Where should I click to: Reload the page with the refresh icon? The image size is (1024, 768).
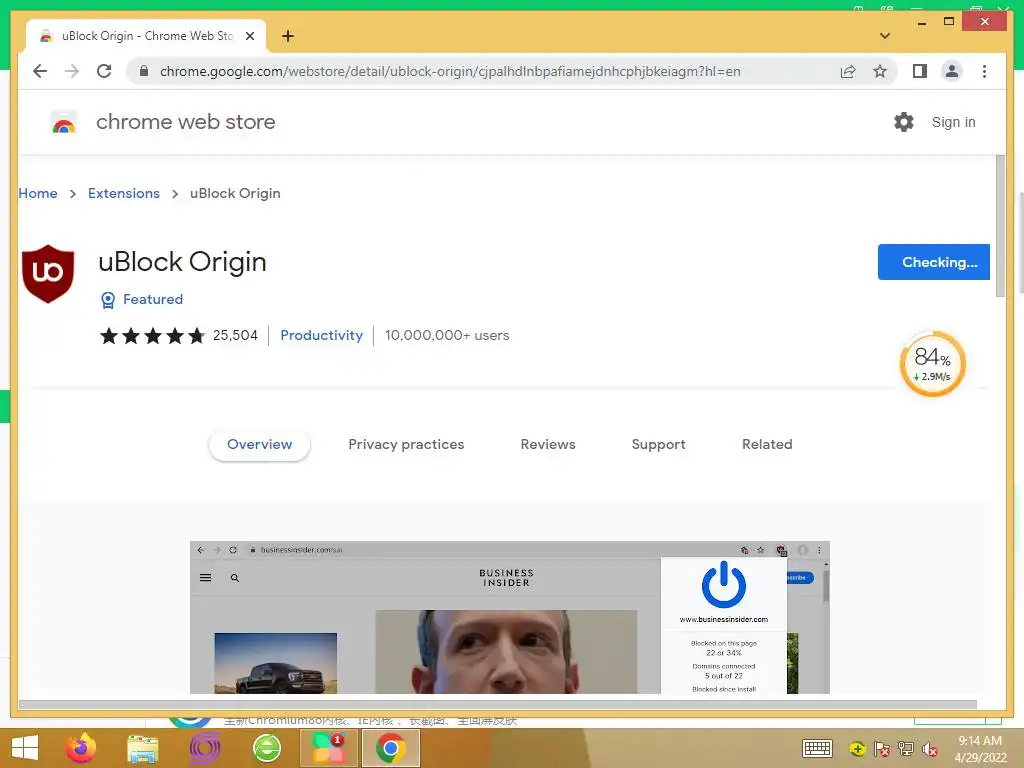104,71
